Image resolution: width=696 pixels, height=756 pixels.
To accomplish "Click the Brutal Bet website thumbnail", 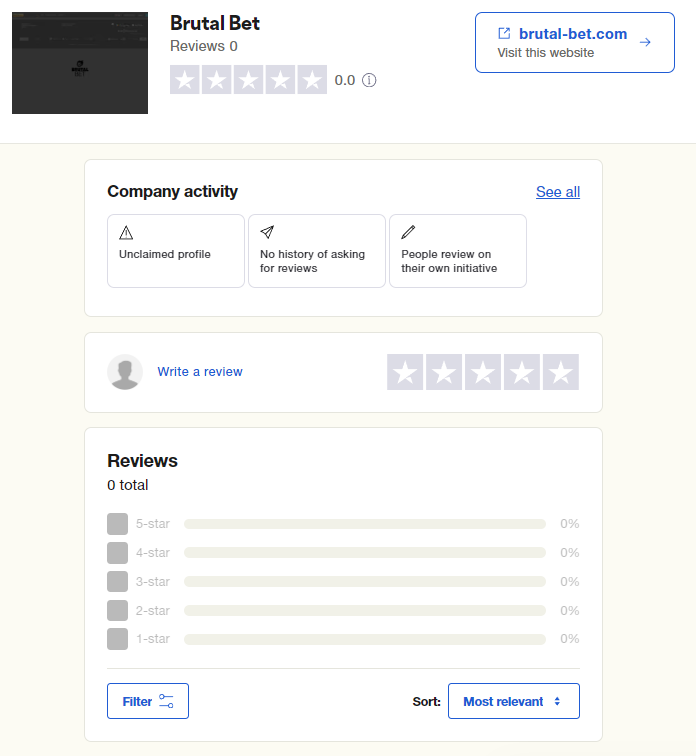I will coord(80,64).
